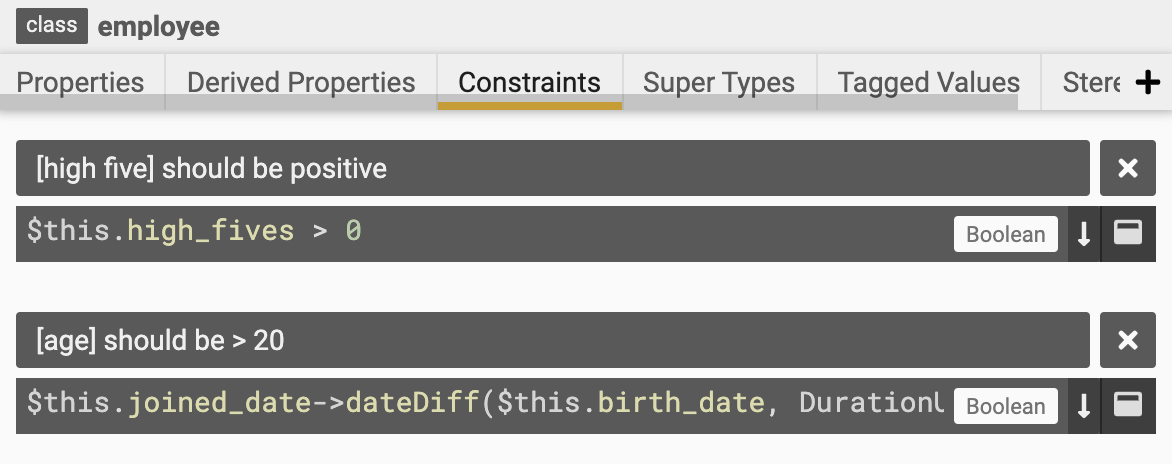Click the class badge beside employee
This screenshot has height=464, width=1172.
click(52, 26)
